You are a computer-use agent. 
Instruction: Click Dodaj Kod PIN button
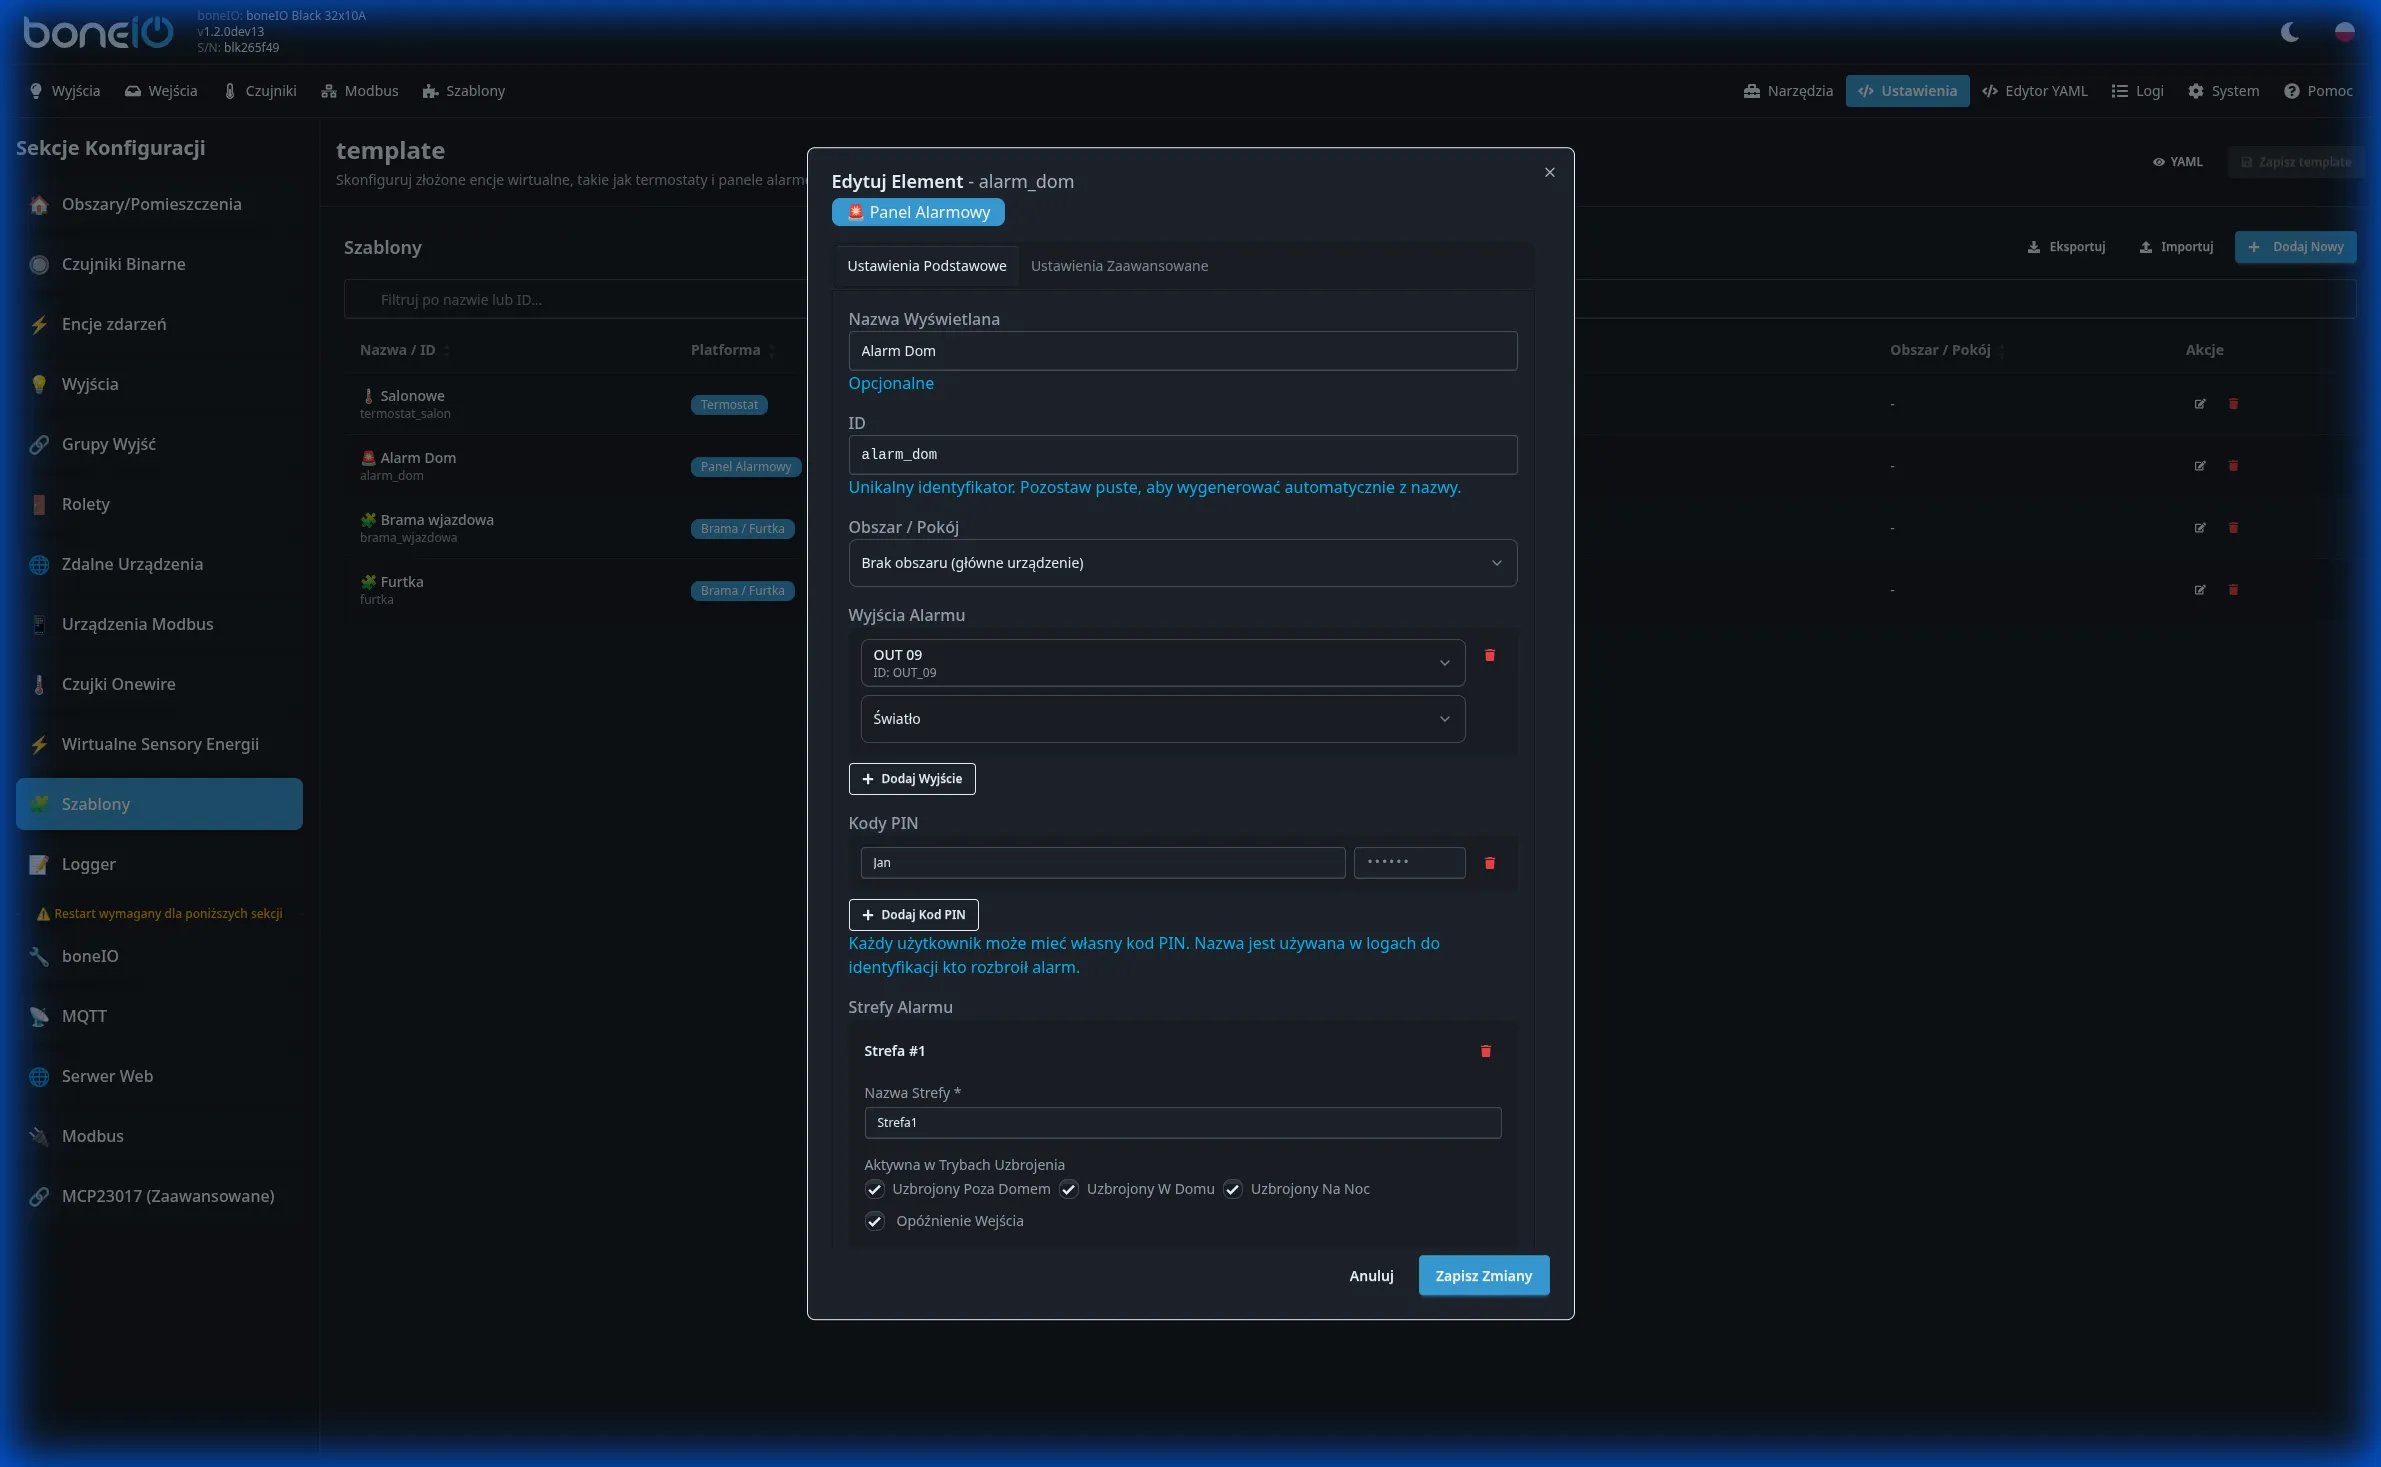913,915
